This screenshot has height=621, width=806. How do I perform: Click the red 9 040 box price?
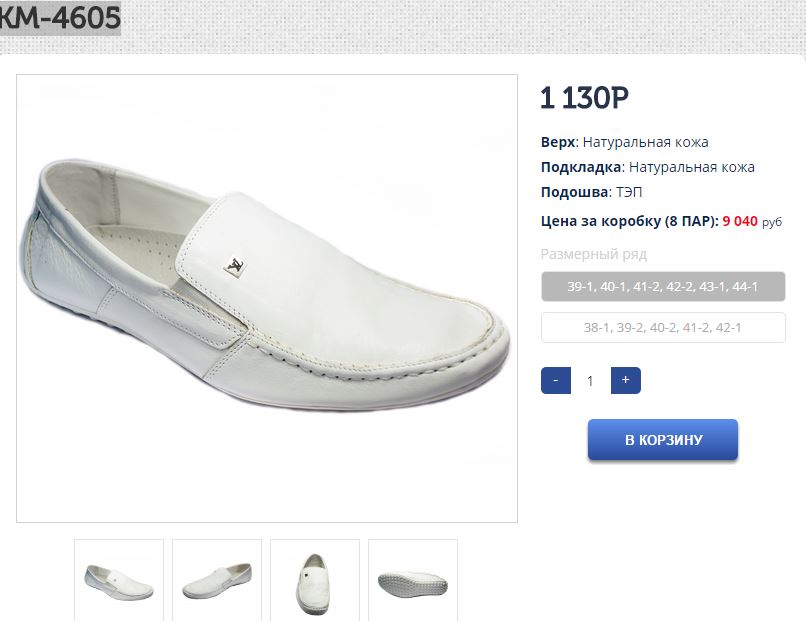(x=740, y=221)
